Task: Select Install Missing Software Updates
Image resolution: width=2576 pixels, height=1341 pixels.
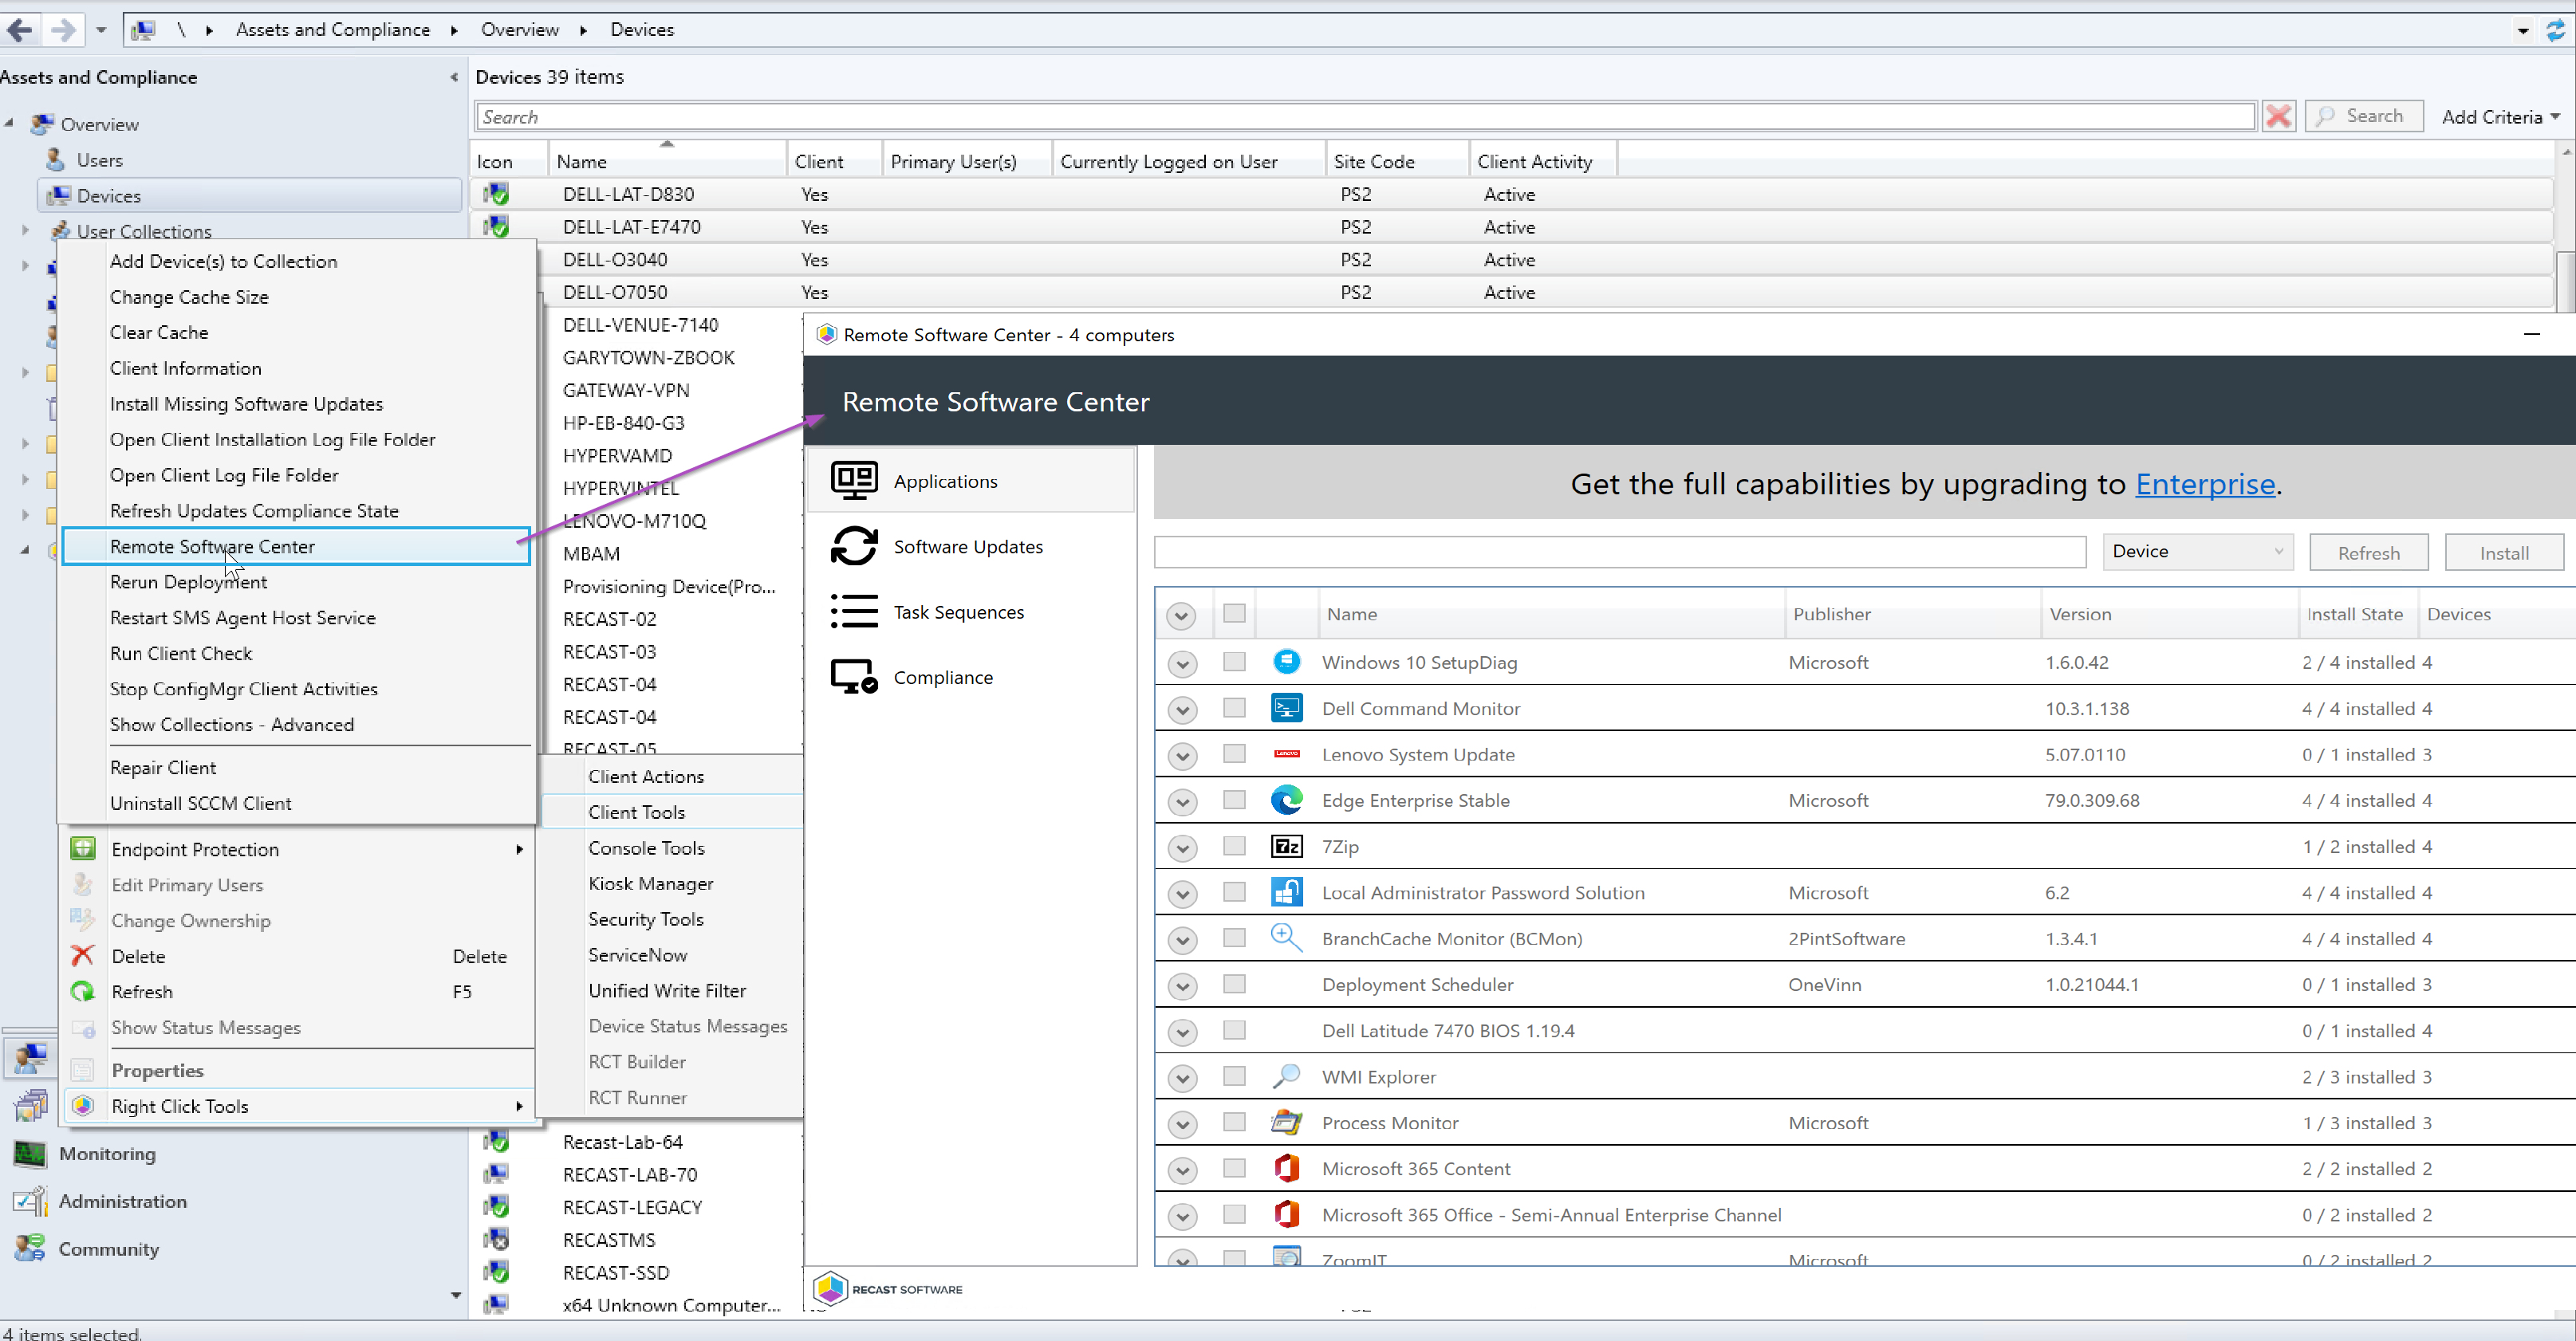Action: pos(246,404)
